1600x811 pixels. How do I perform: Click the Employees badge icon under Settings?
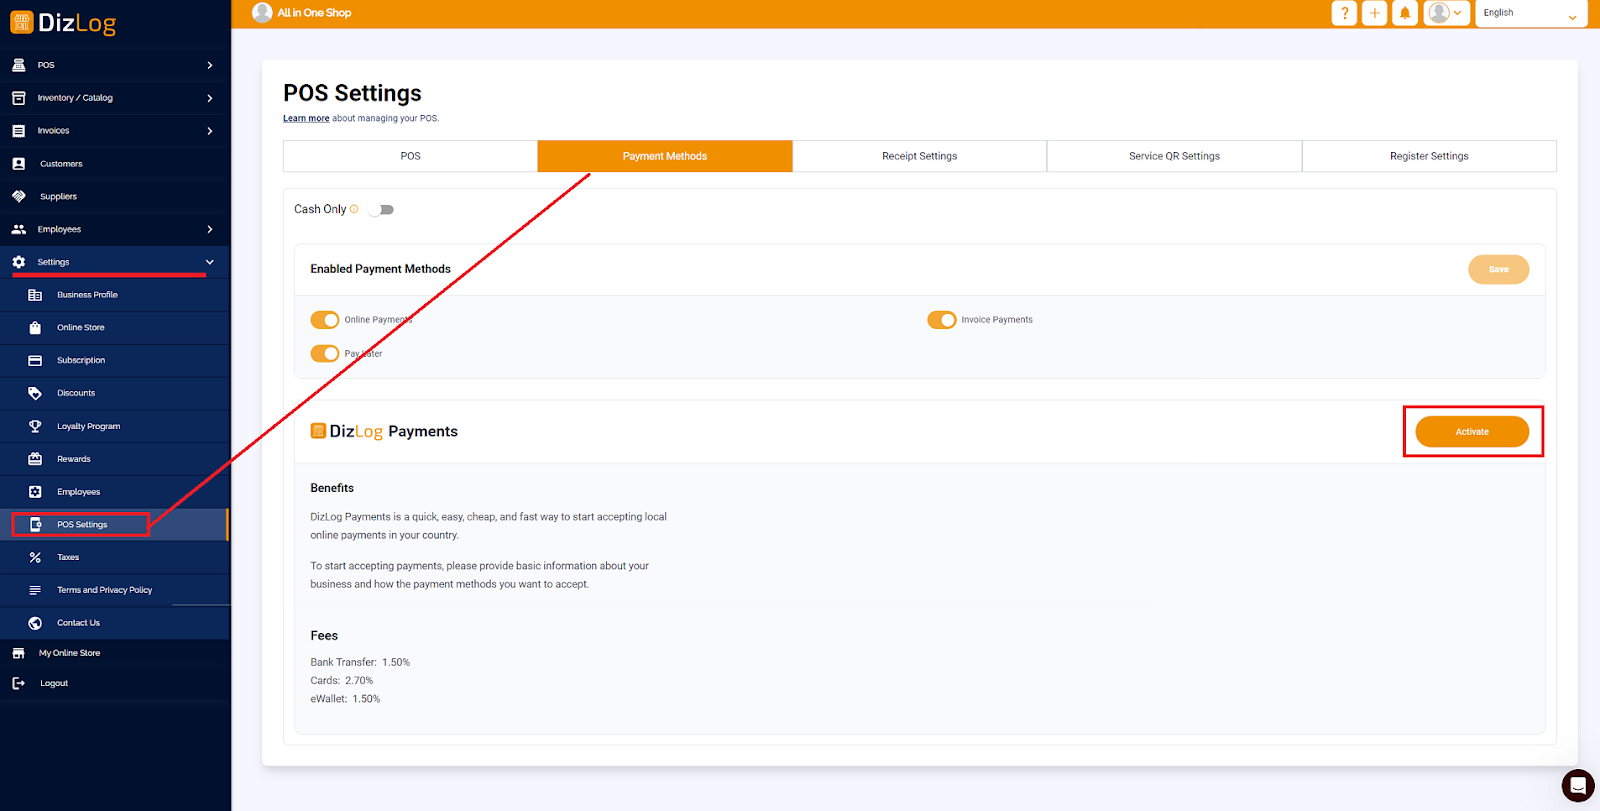click(x=35, y=492)
